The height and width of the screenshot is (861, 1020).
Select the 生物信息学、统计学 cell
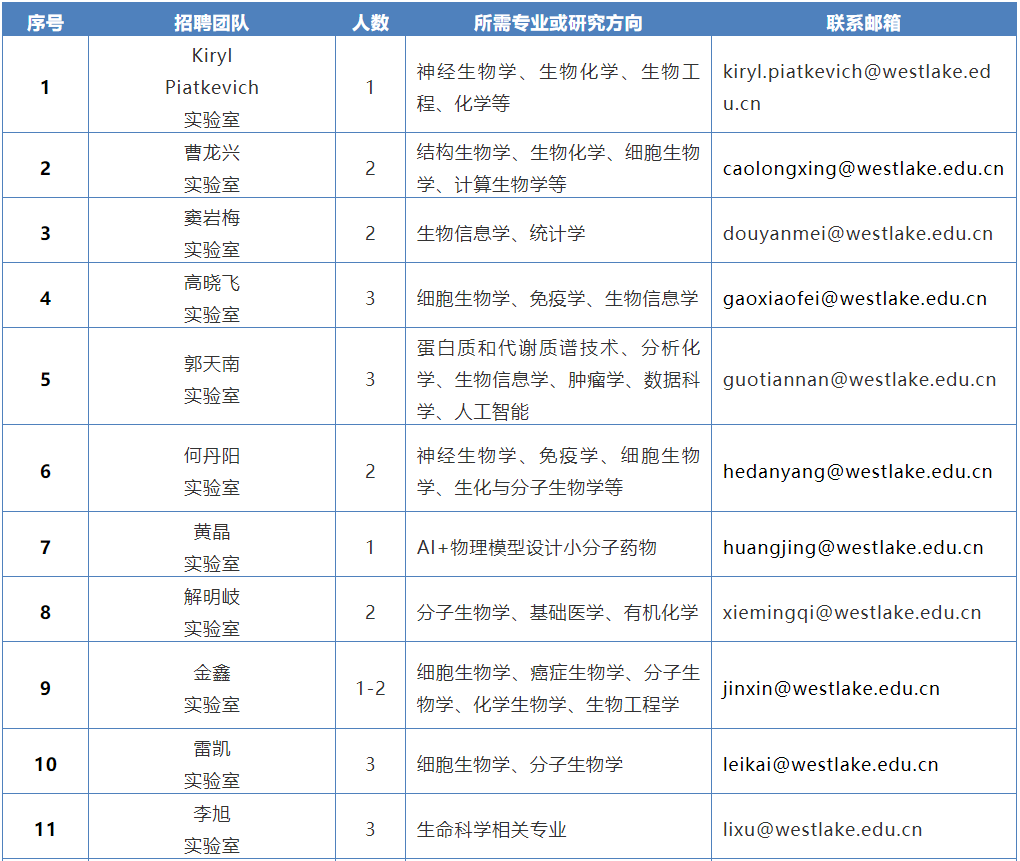[x=558, y=230]
